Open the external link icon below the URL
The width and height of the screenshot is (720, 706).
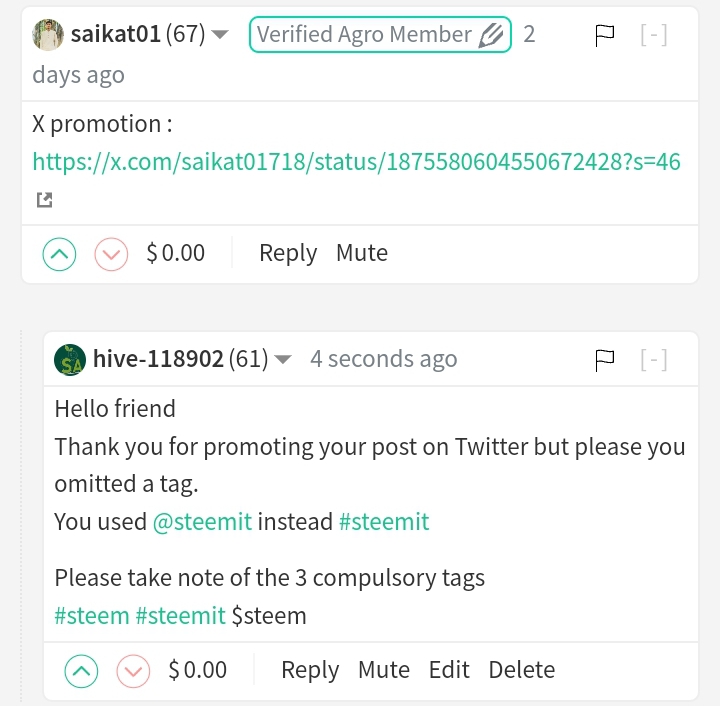tap(44, 200)
